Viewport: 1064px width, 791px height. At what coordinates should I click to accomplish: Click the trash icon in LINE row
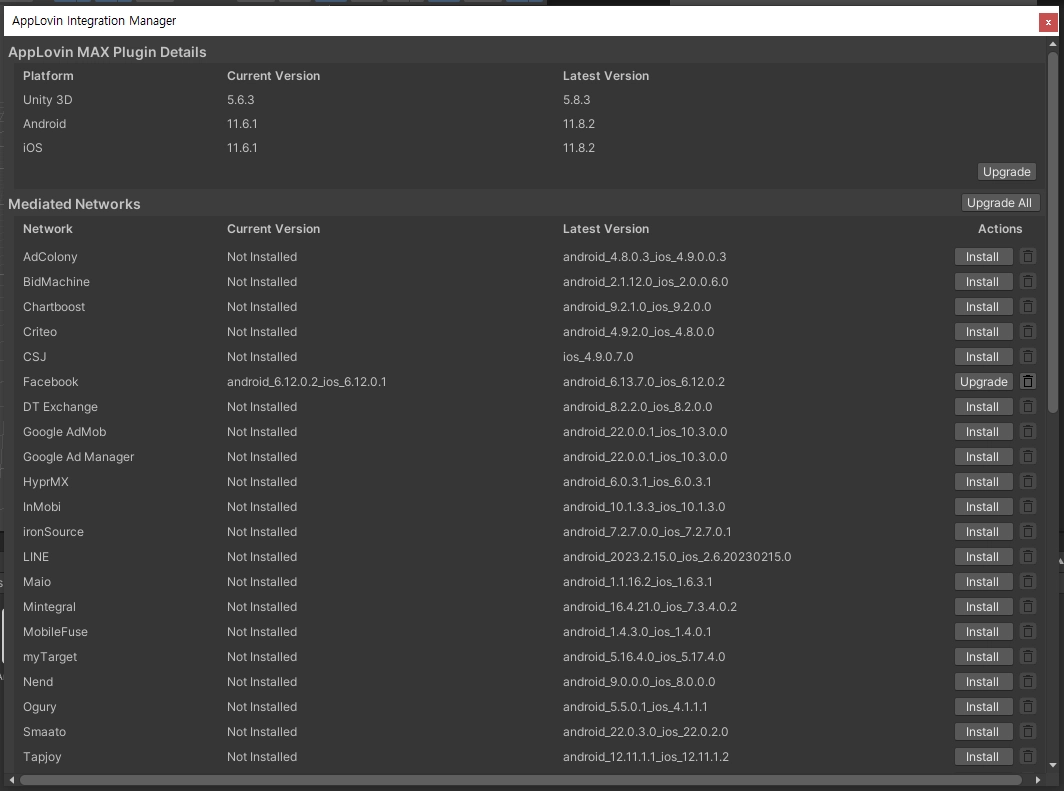1027,557
